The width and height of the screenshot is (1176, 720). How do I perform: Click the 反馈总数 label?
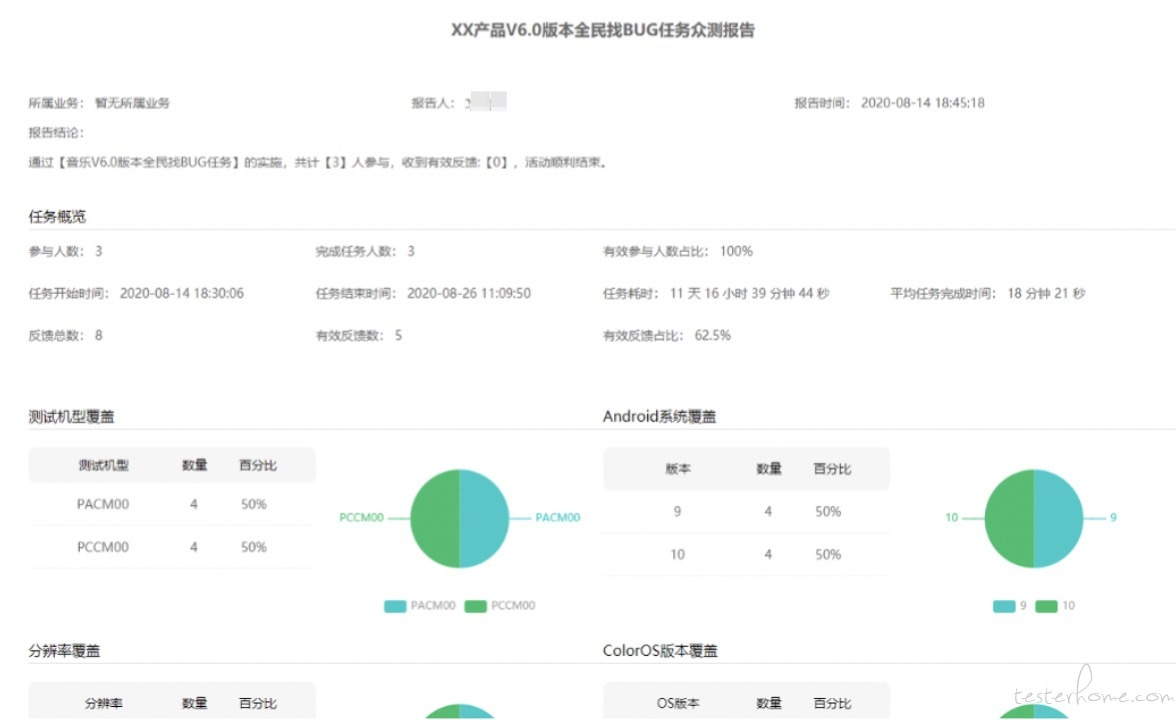click(56, 335)
